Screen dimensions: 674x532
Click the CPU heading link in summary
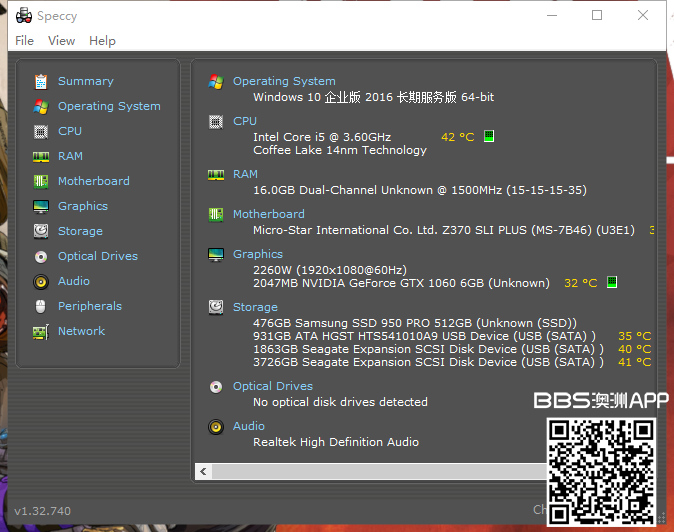coord(245,121)
